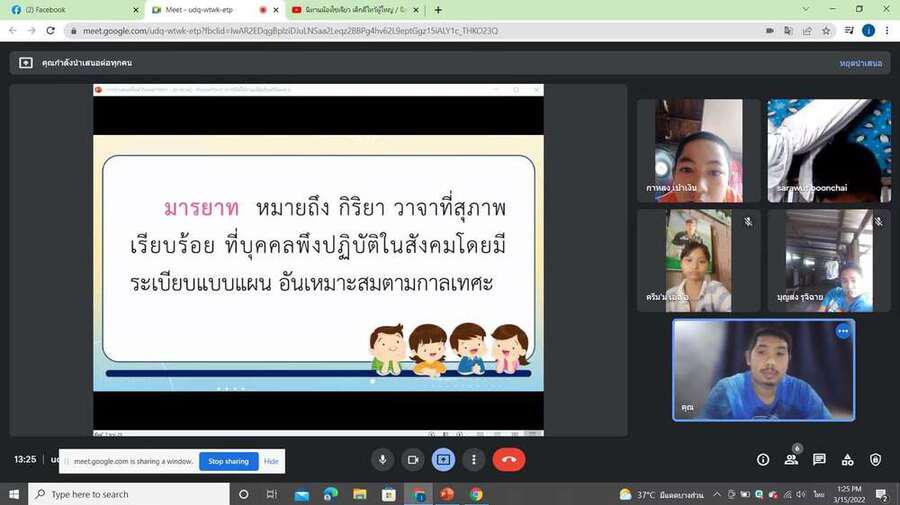Toggle the present screen button
Screen dimensions: 900x505
(443, 459)
